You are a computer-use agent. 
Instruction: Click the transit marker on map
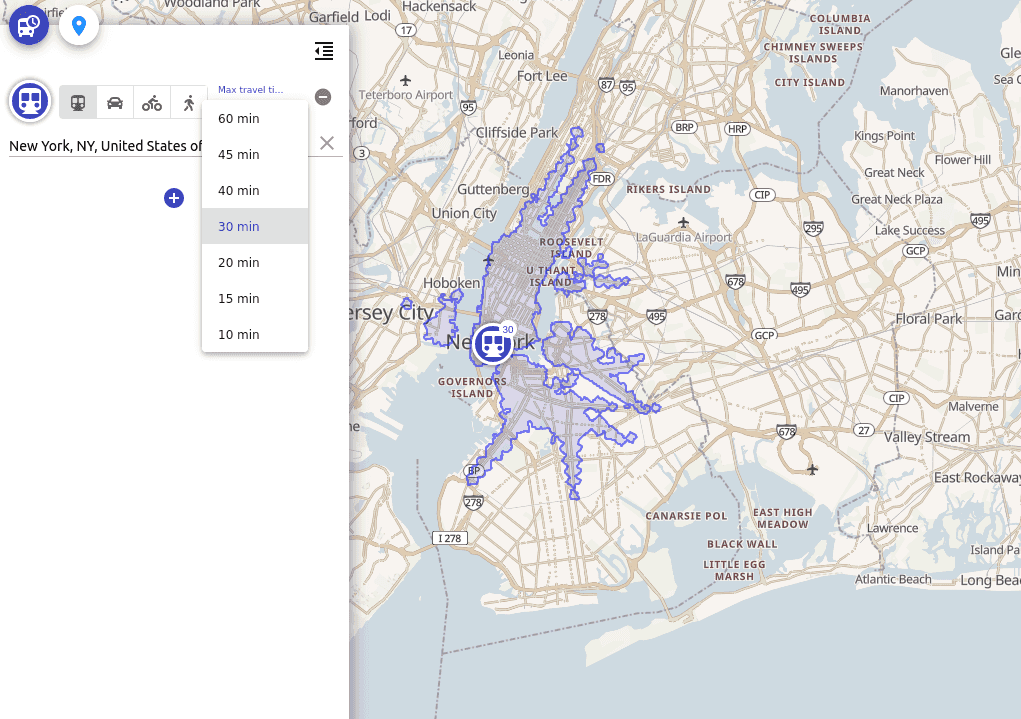(x=492, y=343)
